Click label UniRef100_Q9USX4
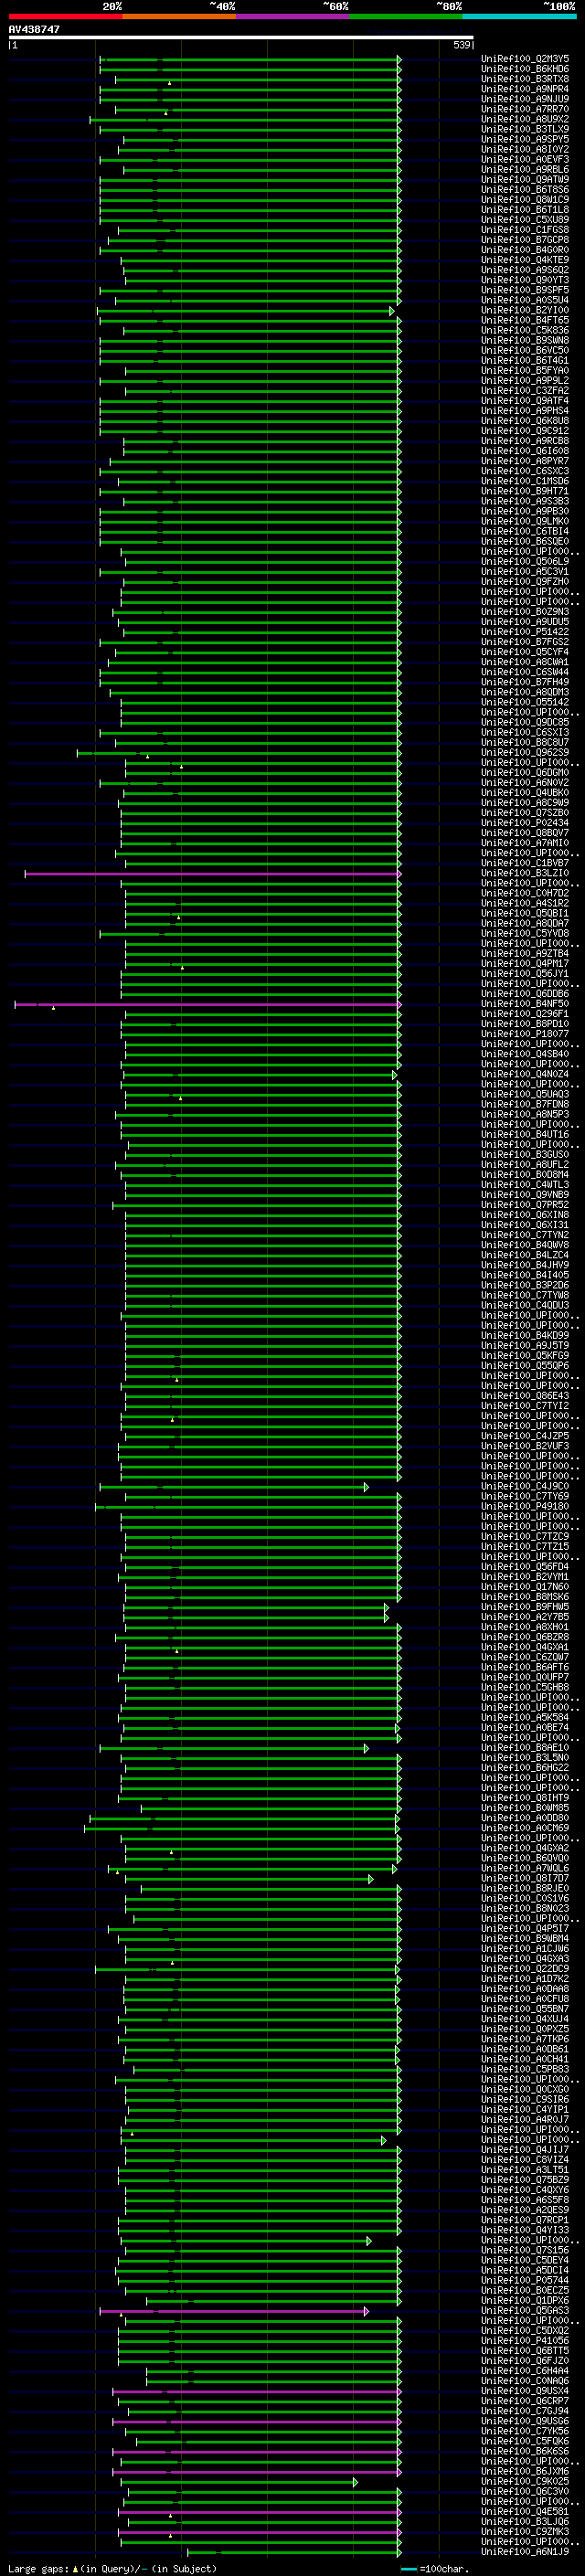Screen dimensions: 585x2576 (525, 2391)
